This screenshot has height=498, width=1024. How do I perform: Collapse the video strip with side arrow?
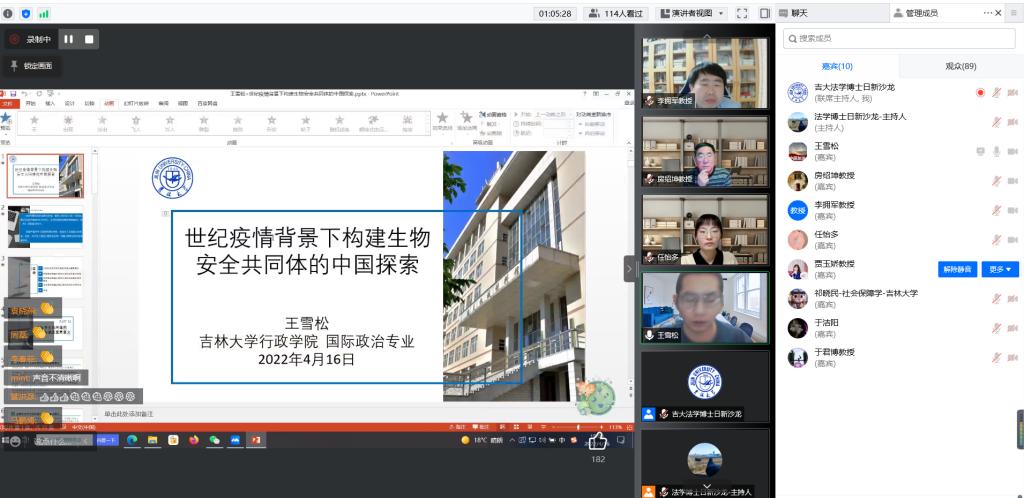[630, 268]
